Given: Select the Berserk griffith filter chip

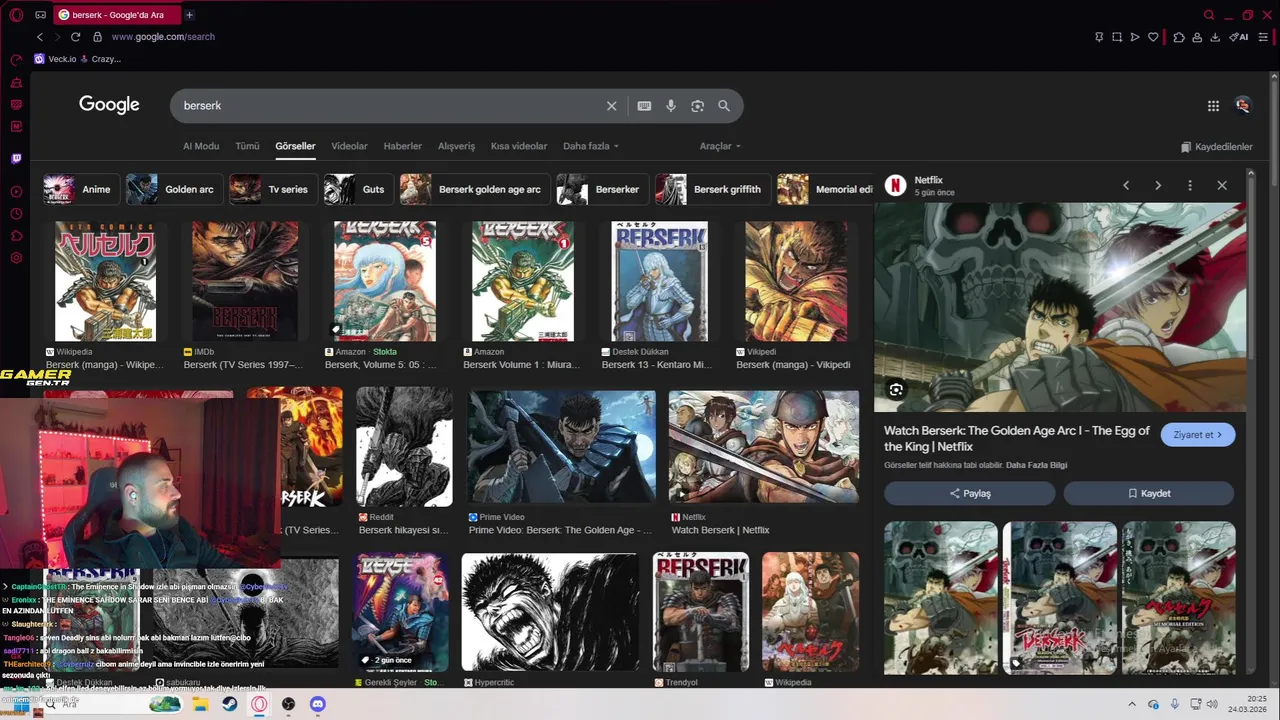Looking at the screenshot, I should 713,189.
